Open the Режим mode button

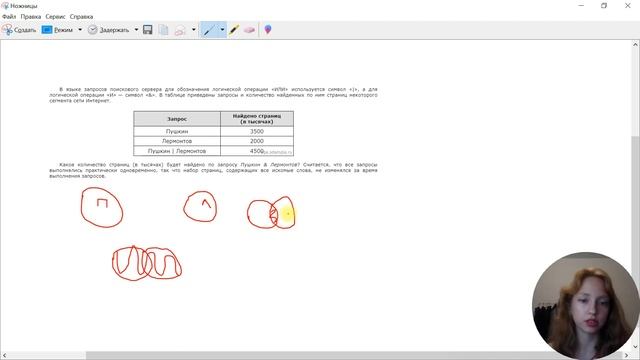tap(57, 30)
